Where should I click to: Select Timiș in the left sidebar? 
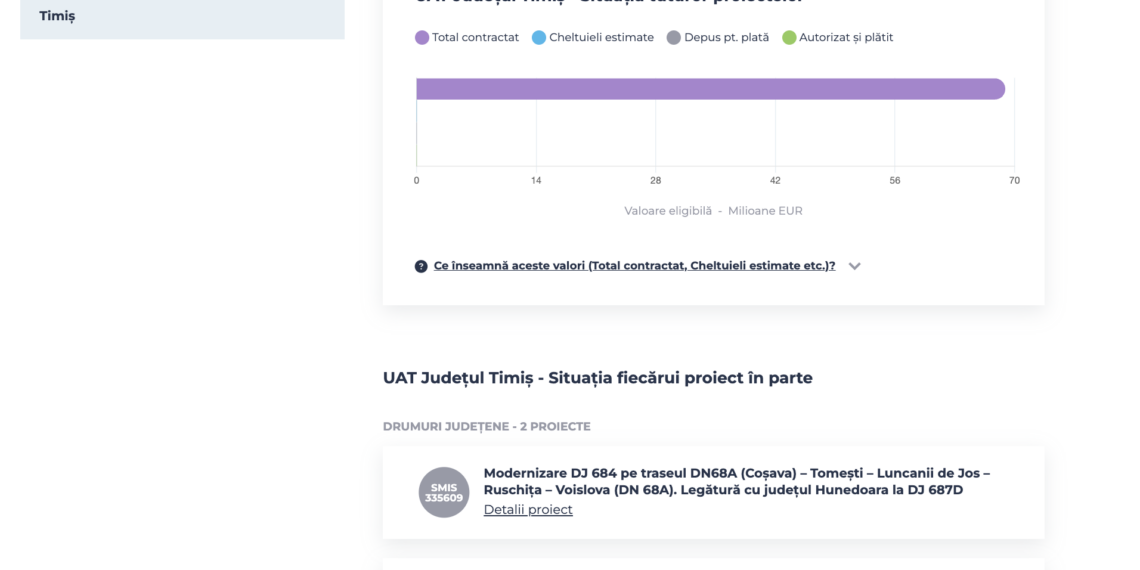tap(57, 16)
